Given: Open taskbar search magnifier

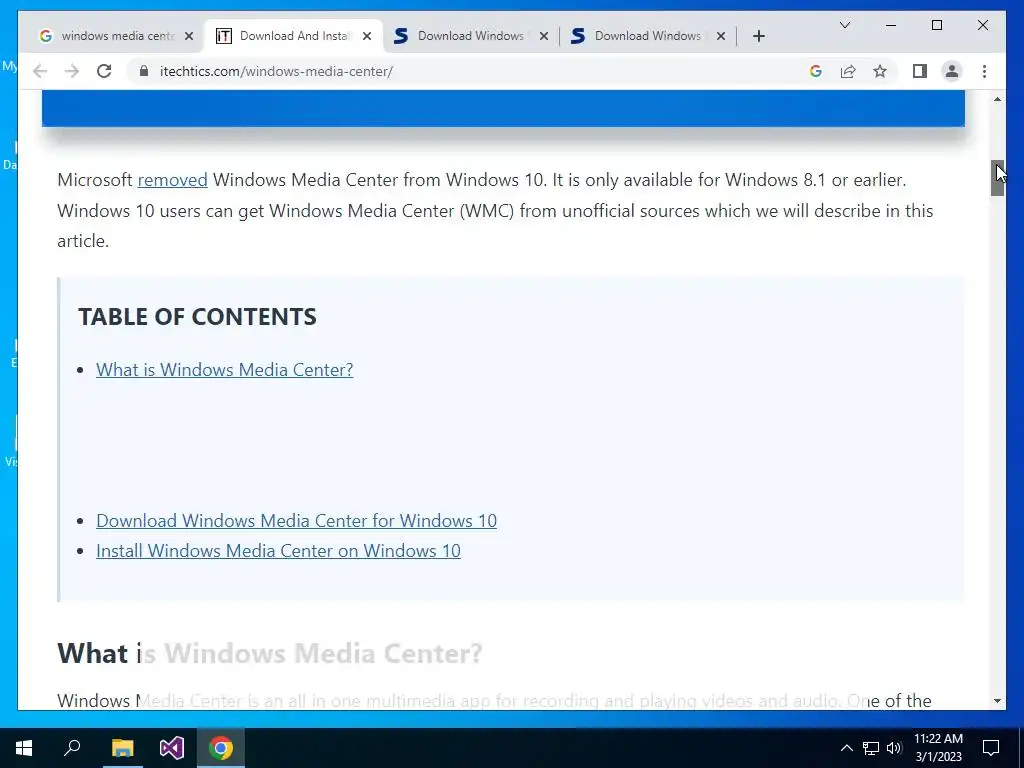Looking at the screenshot, I should [72, 748].
